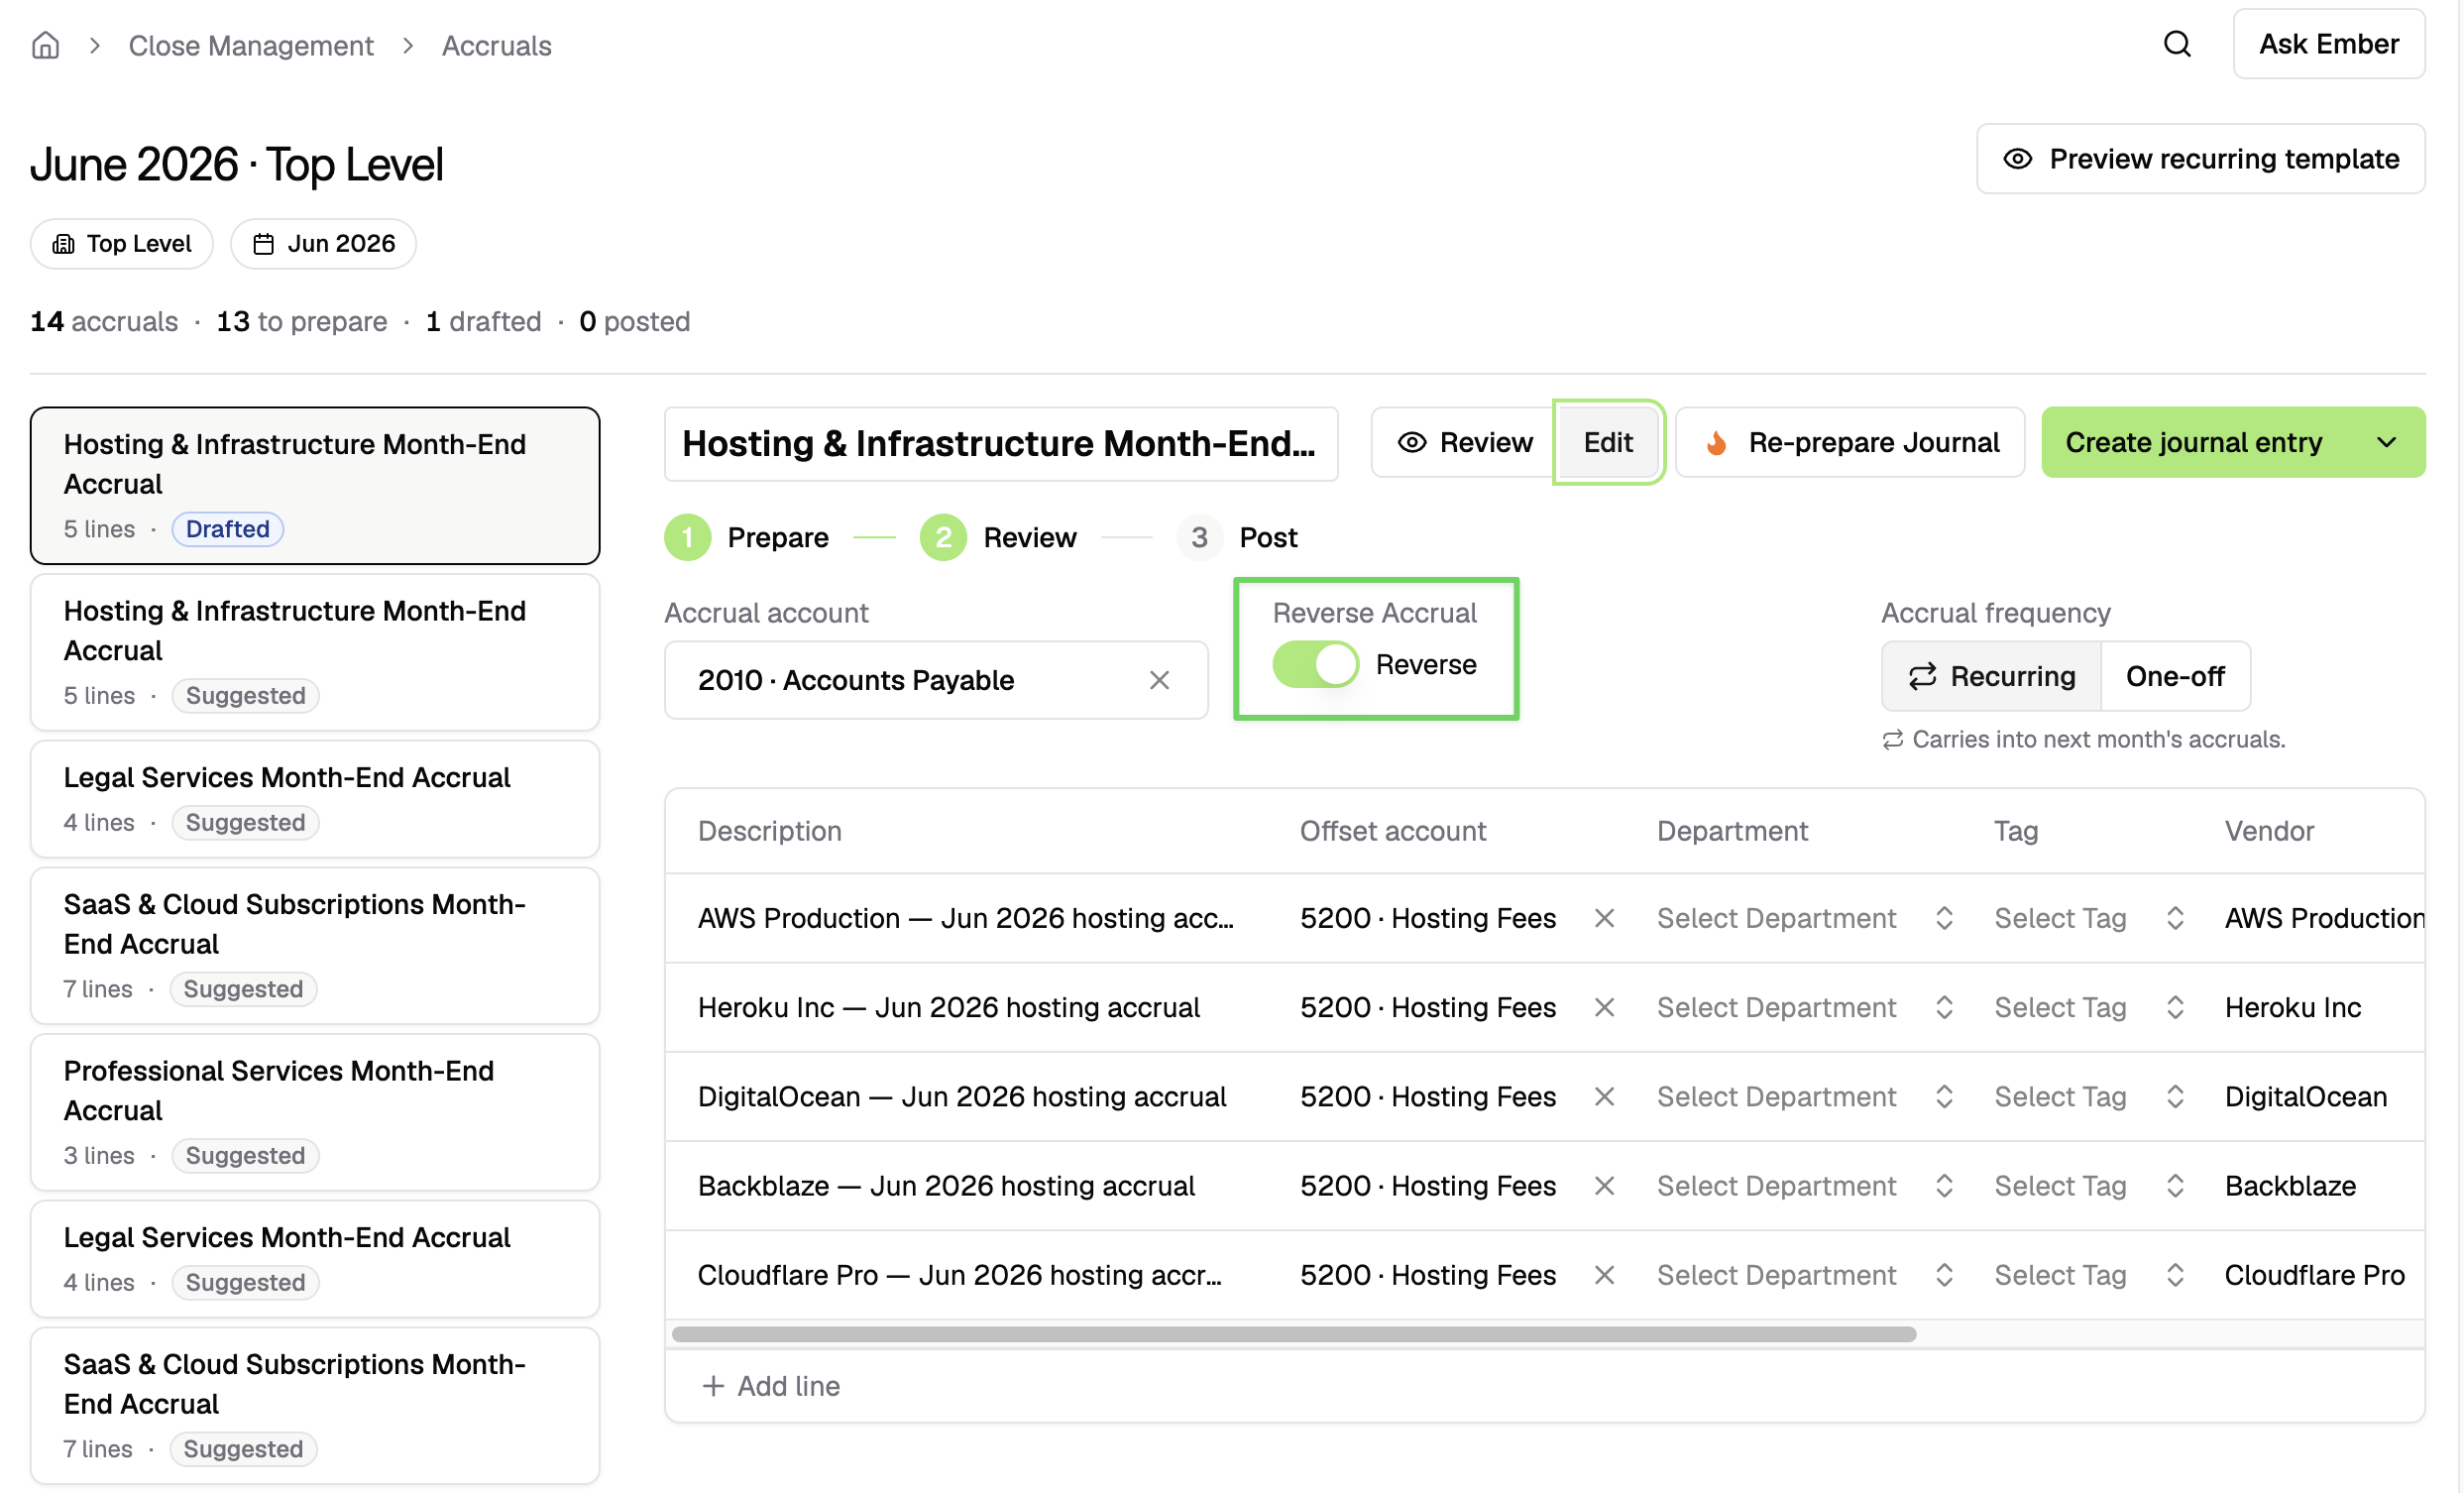The width and height of the screenshot is (2464, 1493).
Task: Click the calendar icon in Jun 2026 chip
Action: 263,244
